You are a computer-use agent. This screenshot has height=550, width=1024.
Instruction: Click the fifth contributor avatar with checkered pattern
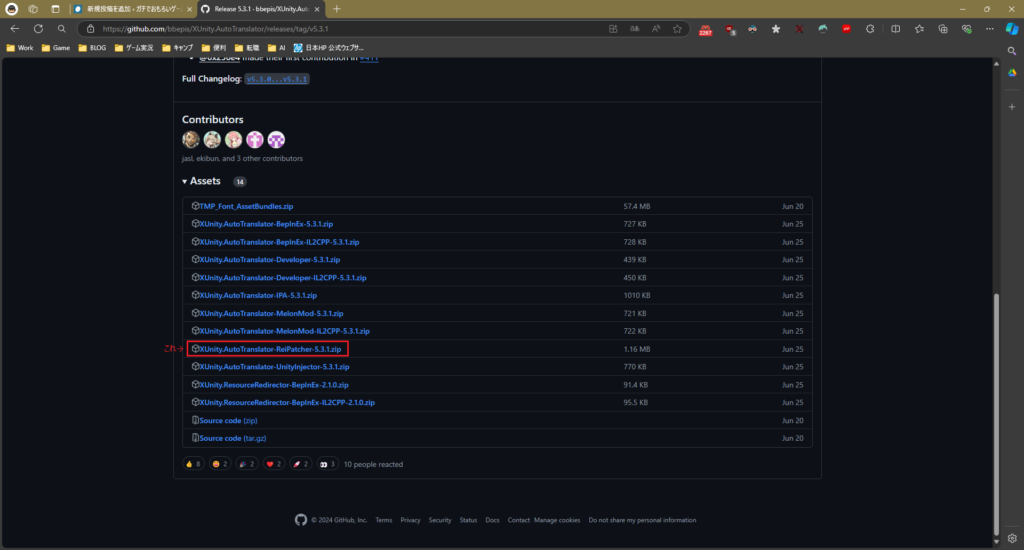(x=276, y=139)
